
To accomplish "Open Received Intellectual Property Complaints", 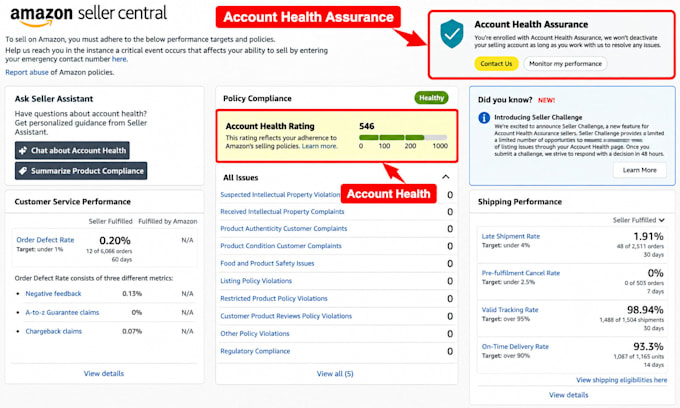I will click(x=282, y=212).
